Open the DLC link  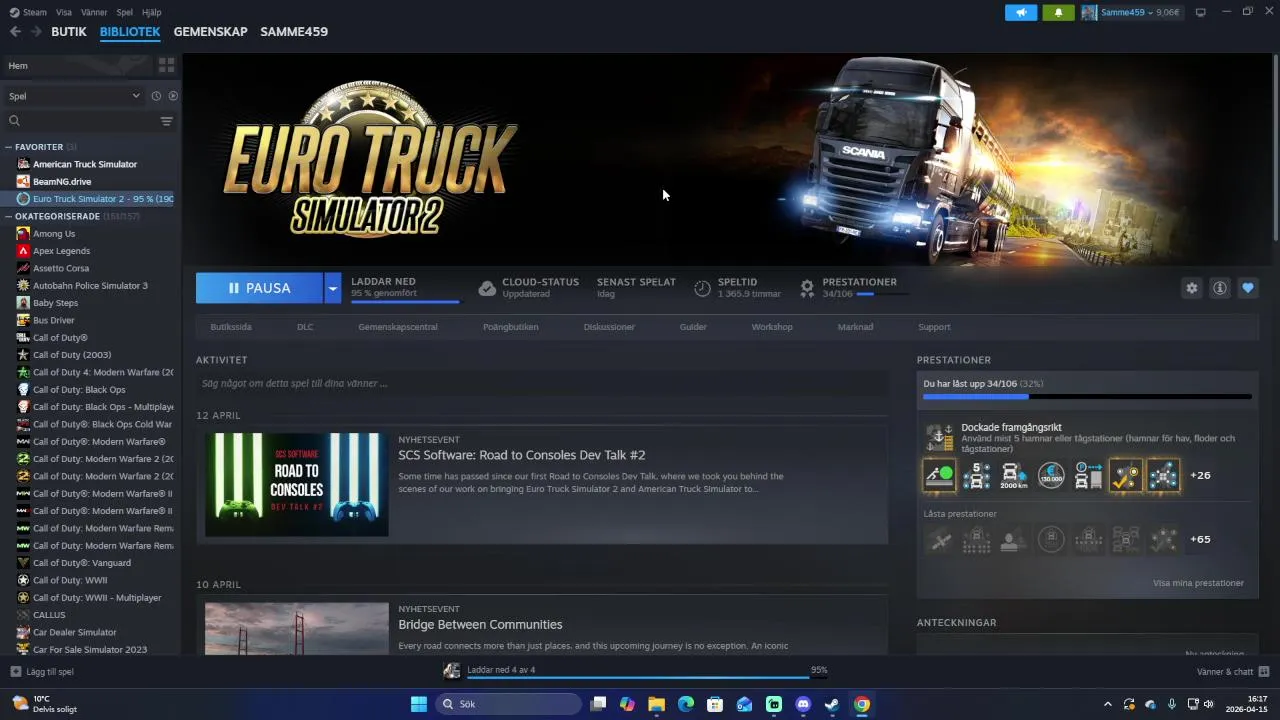[305, 327]
